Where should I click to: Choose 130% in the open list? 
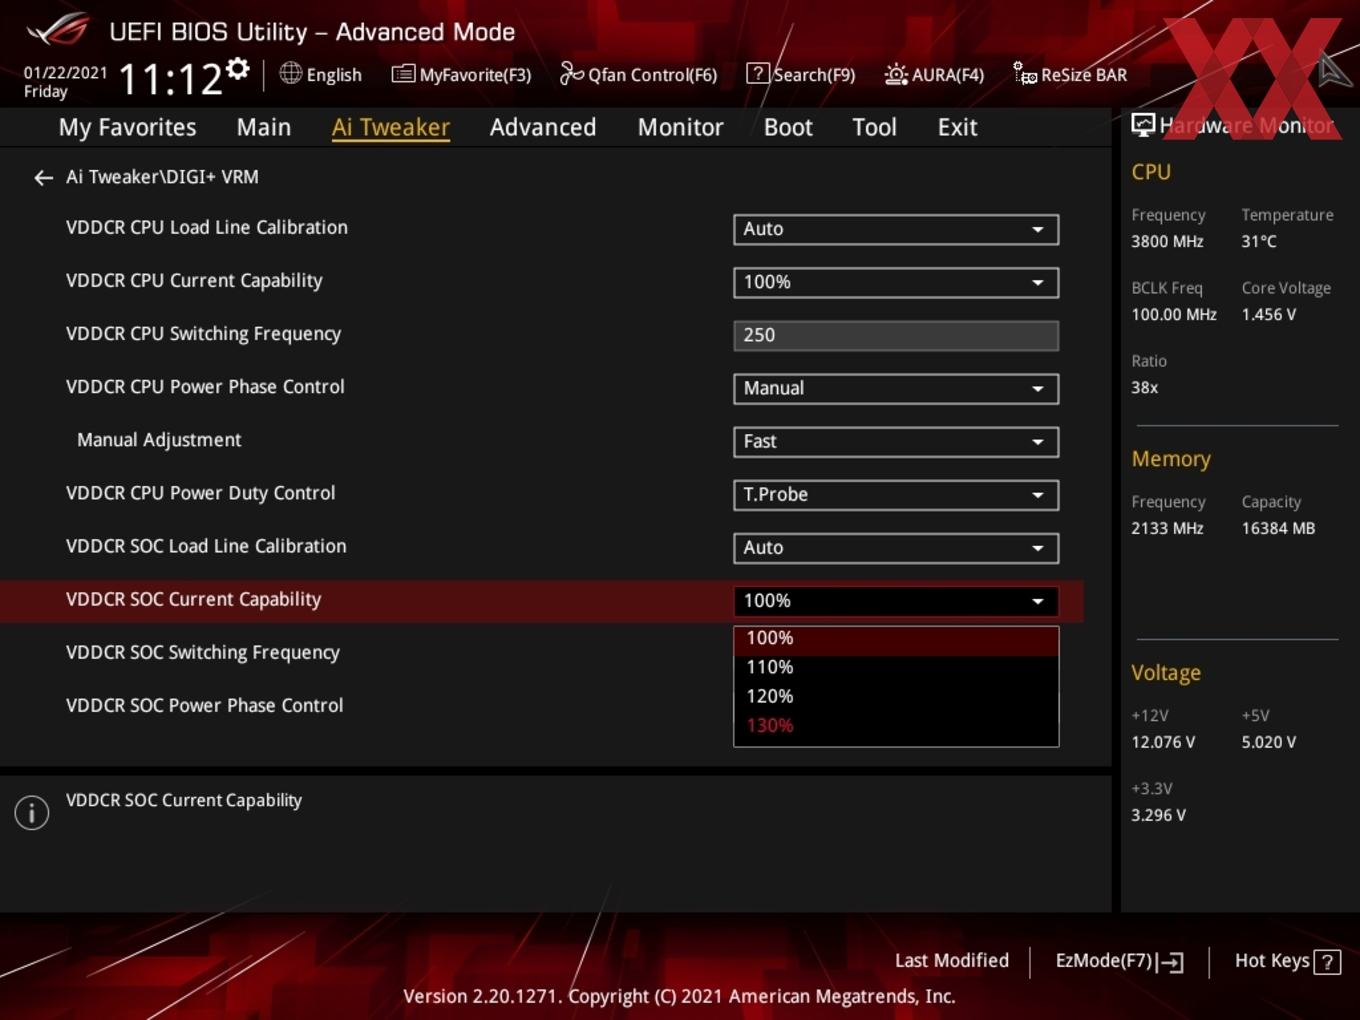coord(896,725)
